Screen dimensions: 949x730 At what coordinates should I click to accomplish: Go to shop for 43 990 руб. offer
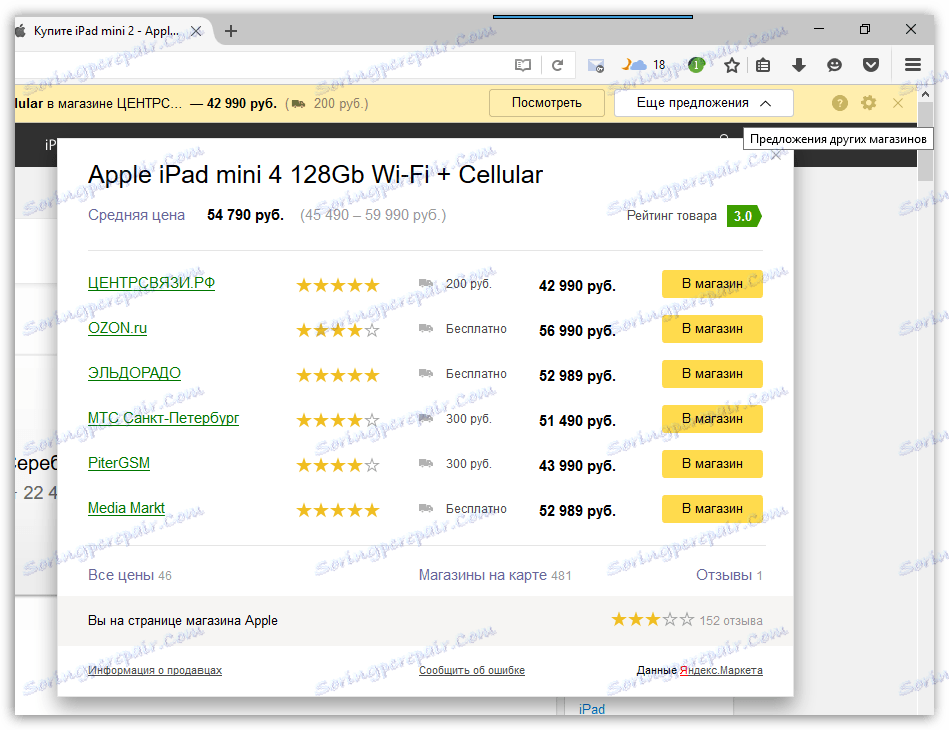coord(712,464)
